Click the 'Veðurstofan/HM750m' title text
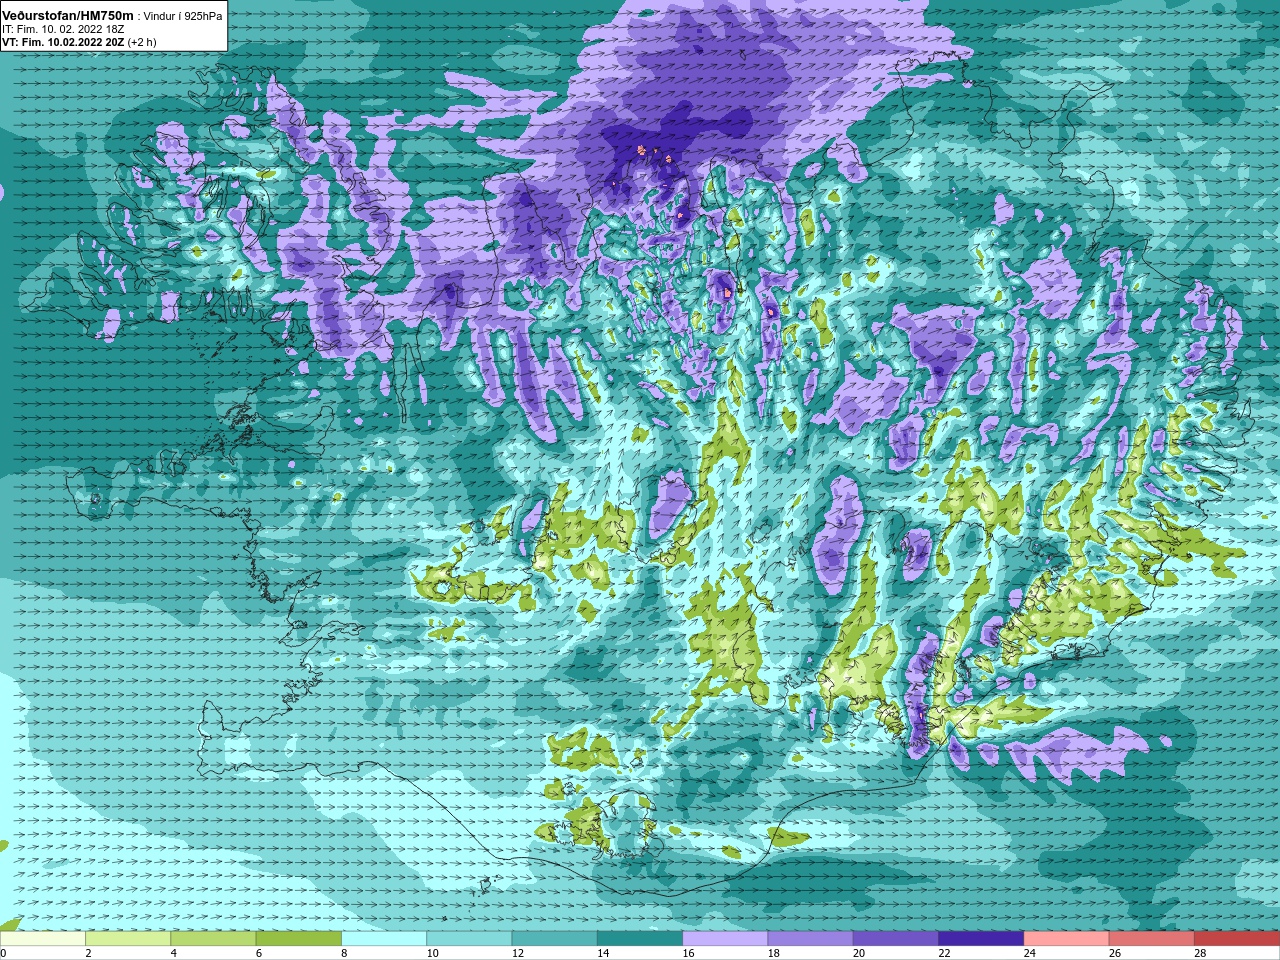The width and height of the screenshot is (1280, 960). click(68, 16)
